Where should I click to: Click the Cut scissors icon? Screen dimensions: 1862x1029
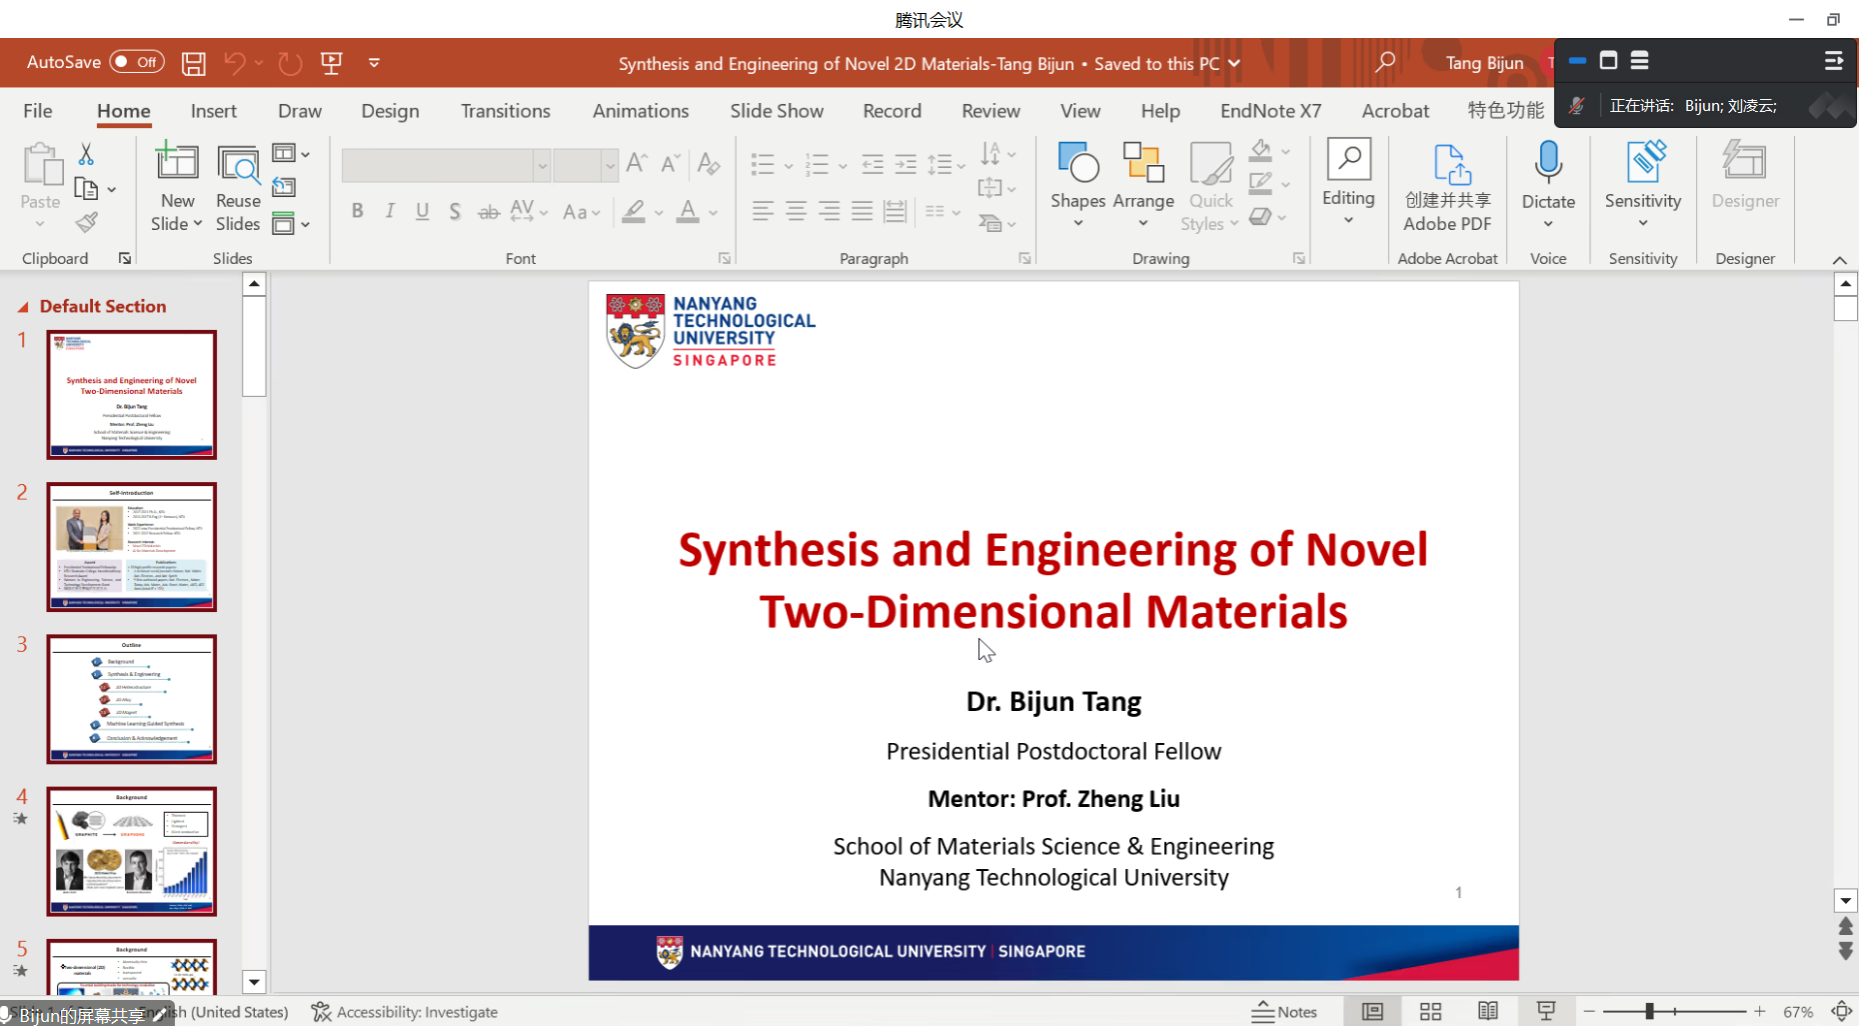tap(86, 154)
